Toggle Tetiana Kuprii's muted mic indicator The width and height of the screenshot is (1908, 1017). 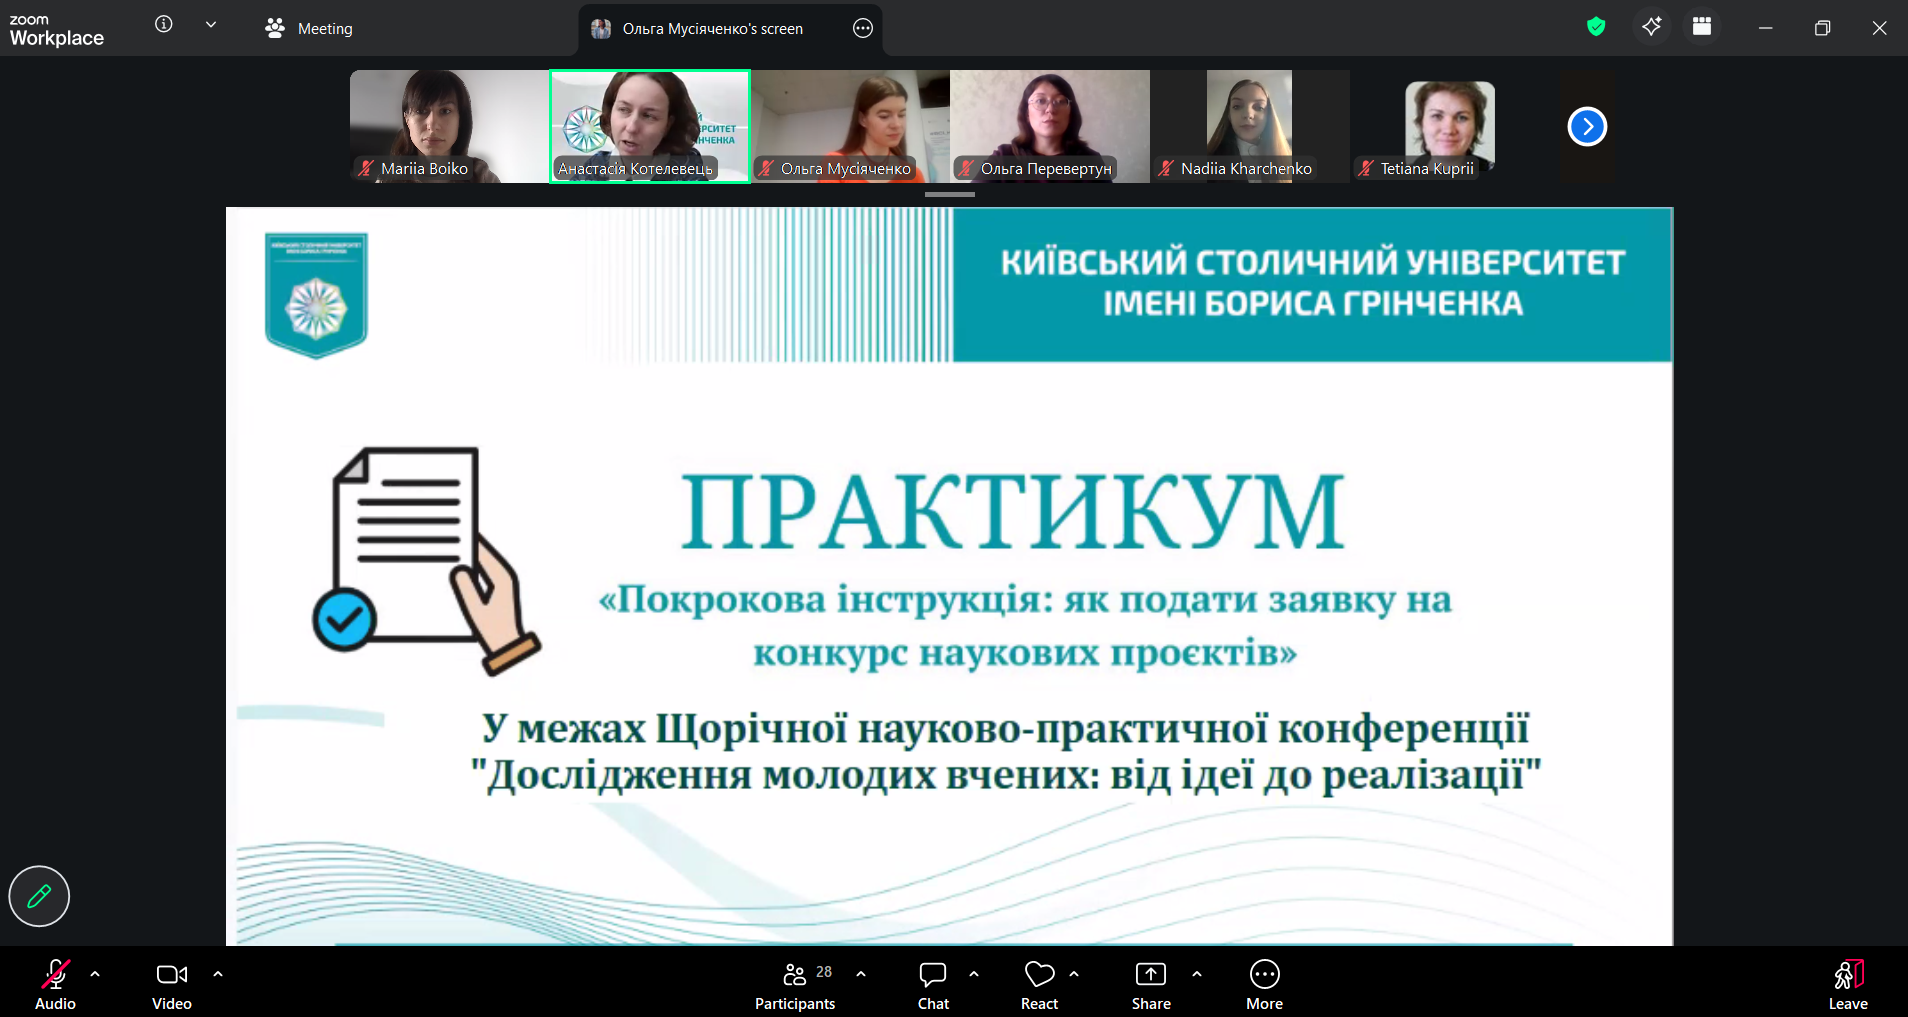click(x=1366, y=168)
